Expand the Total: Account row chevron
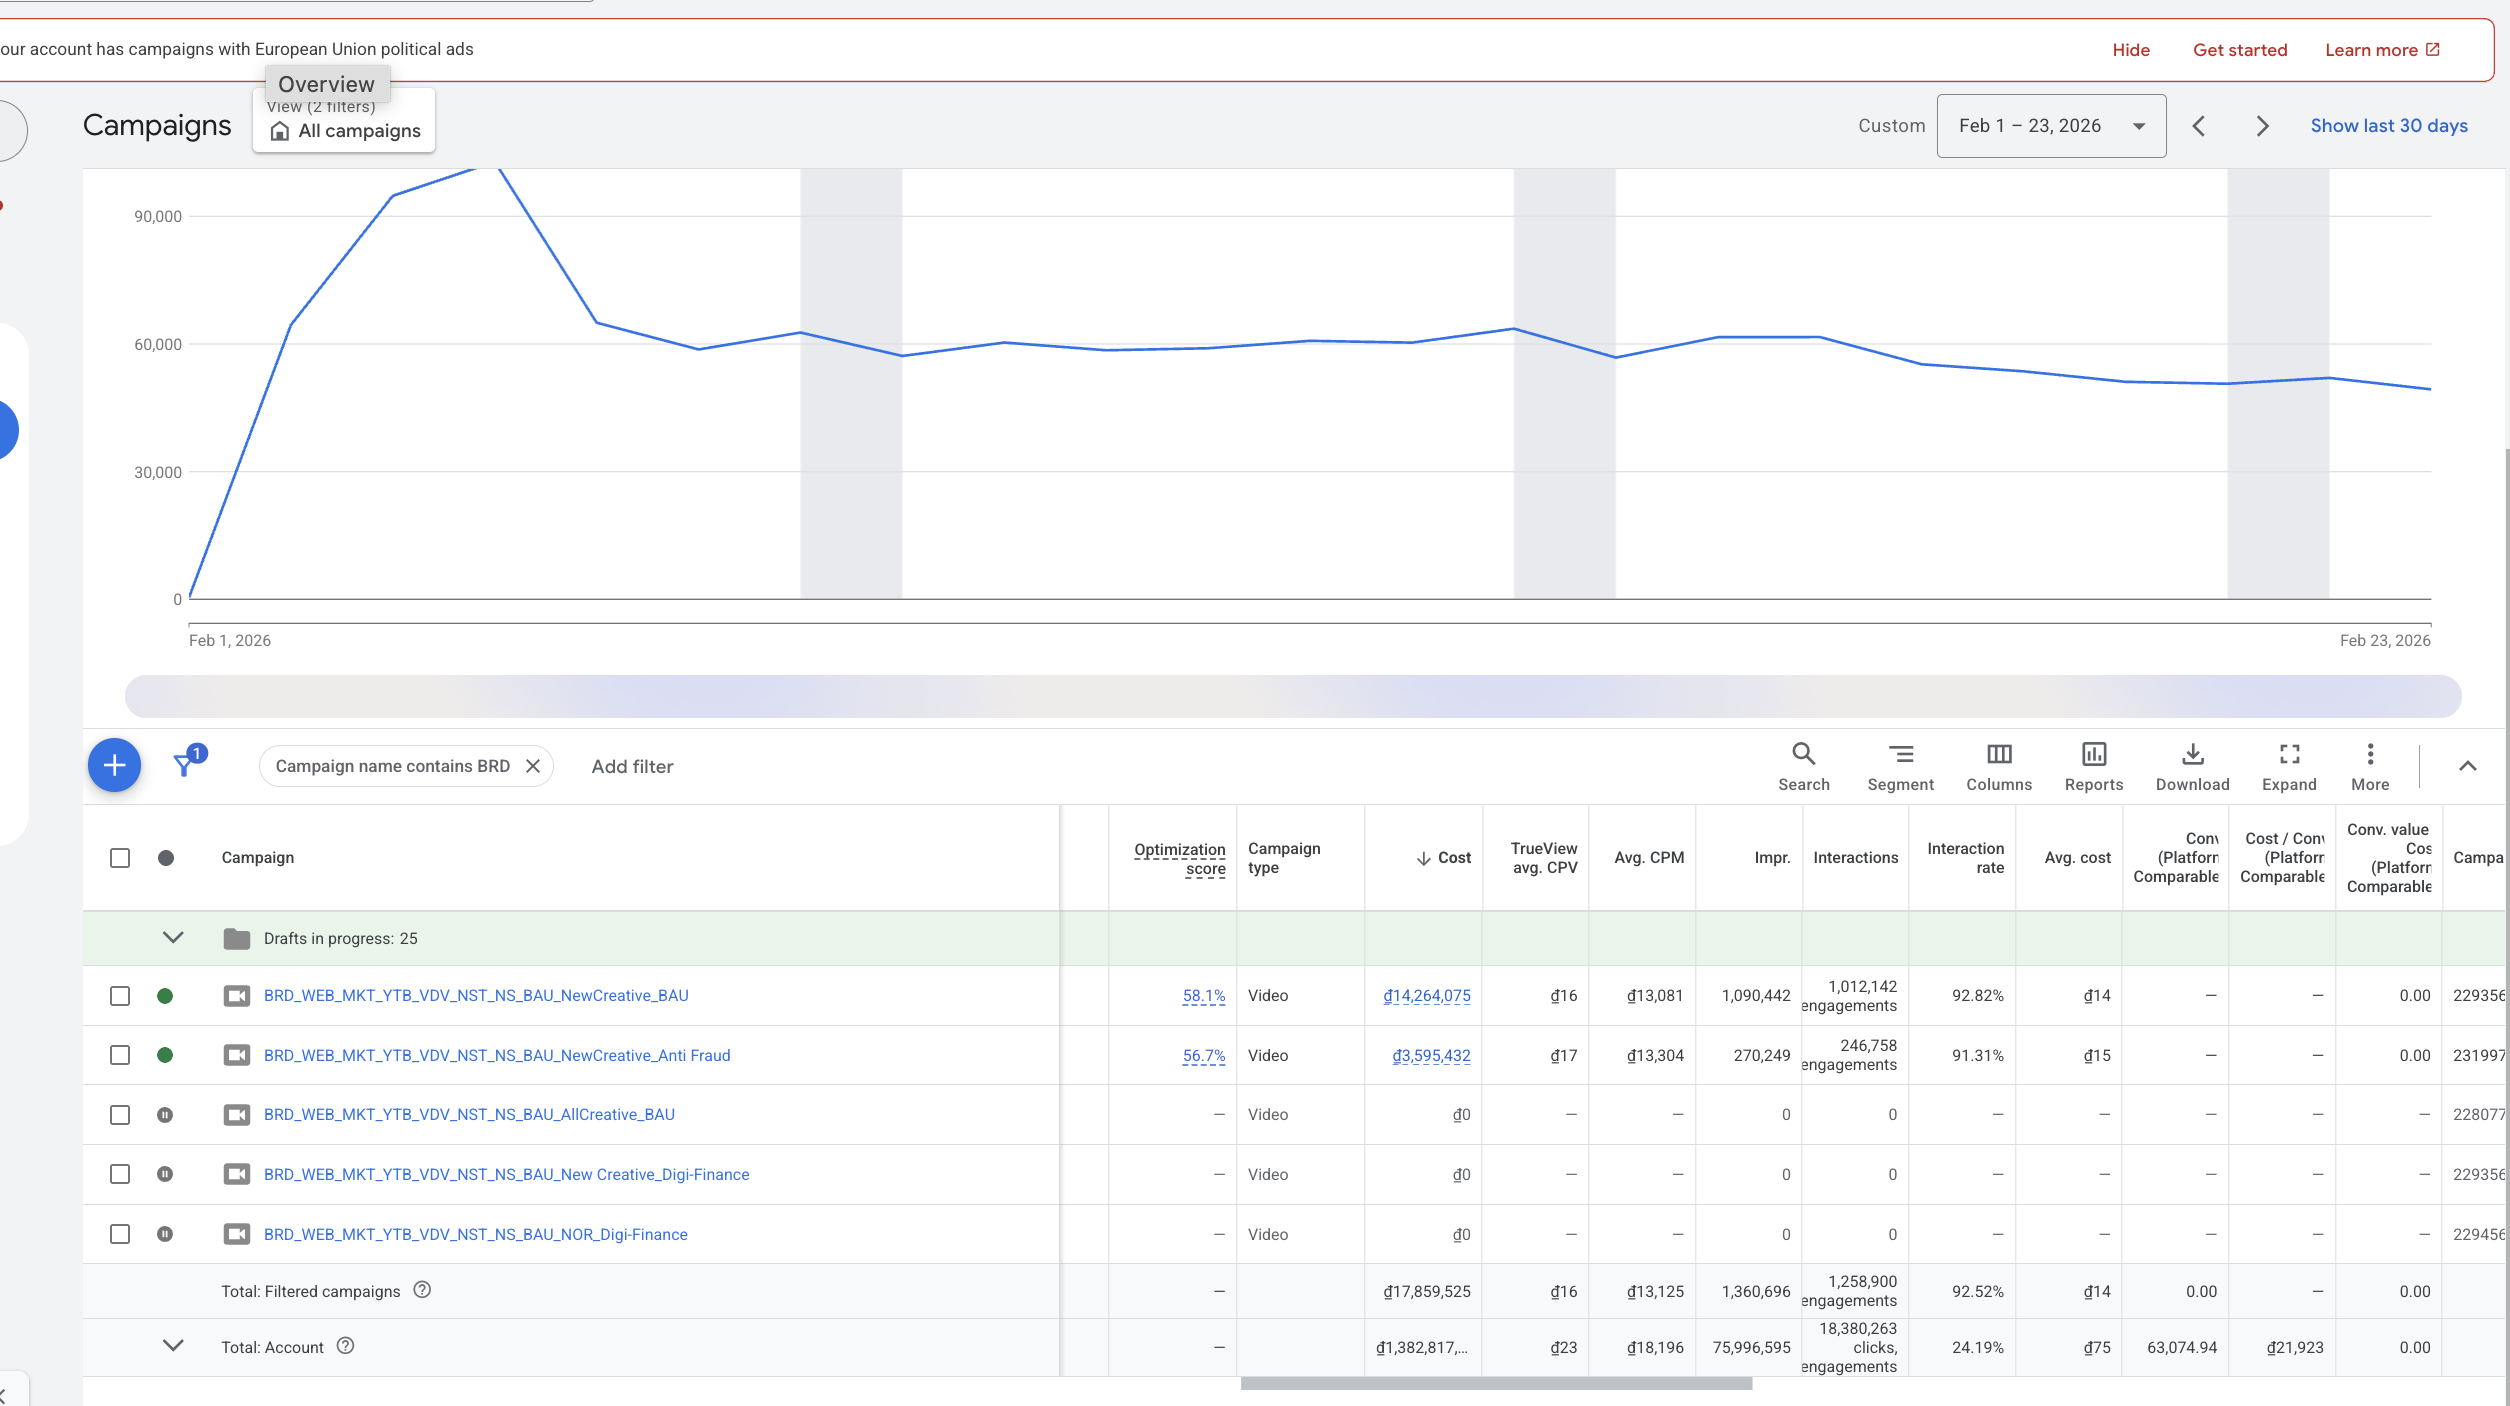 [173, 1346]
